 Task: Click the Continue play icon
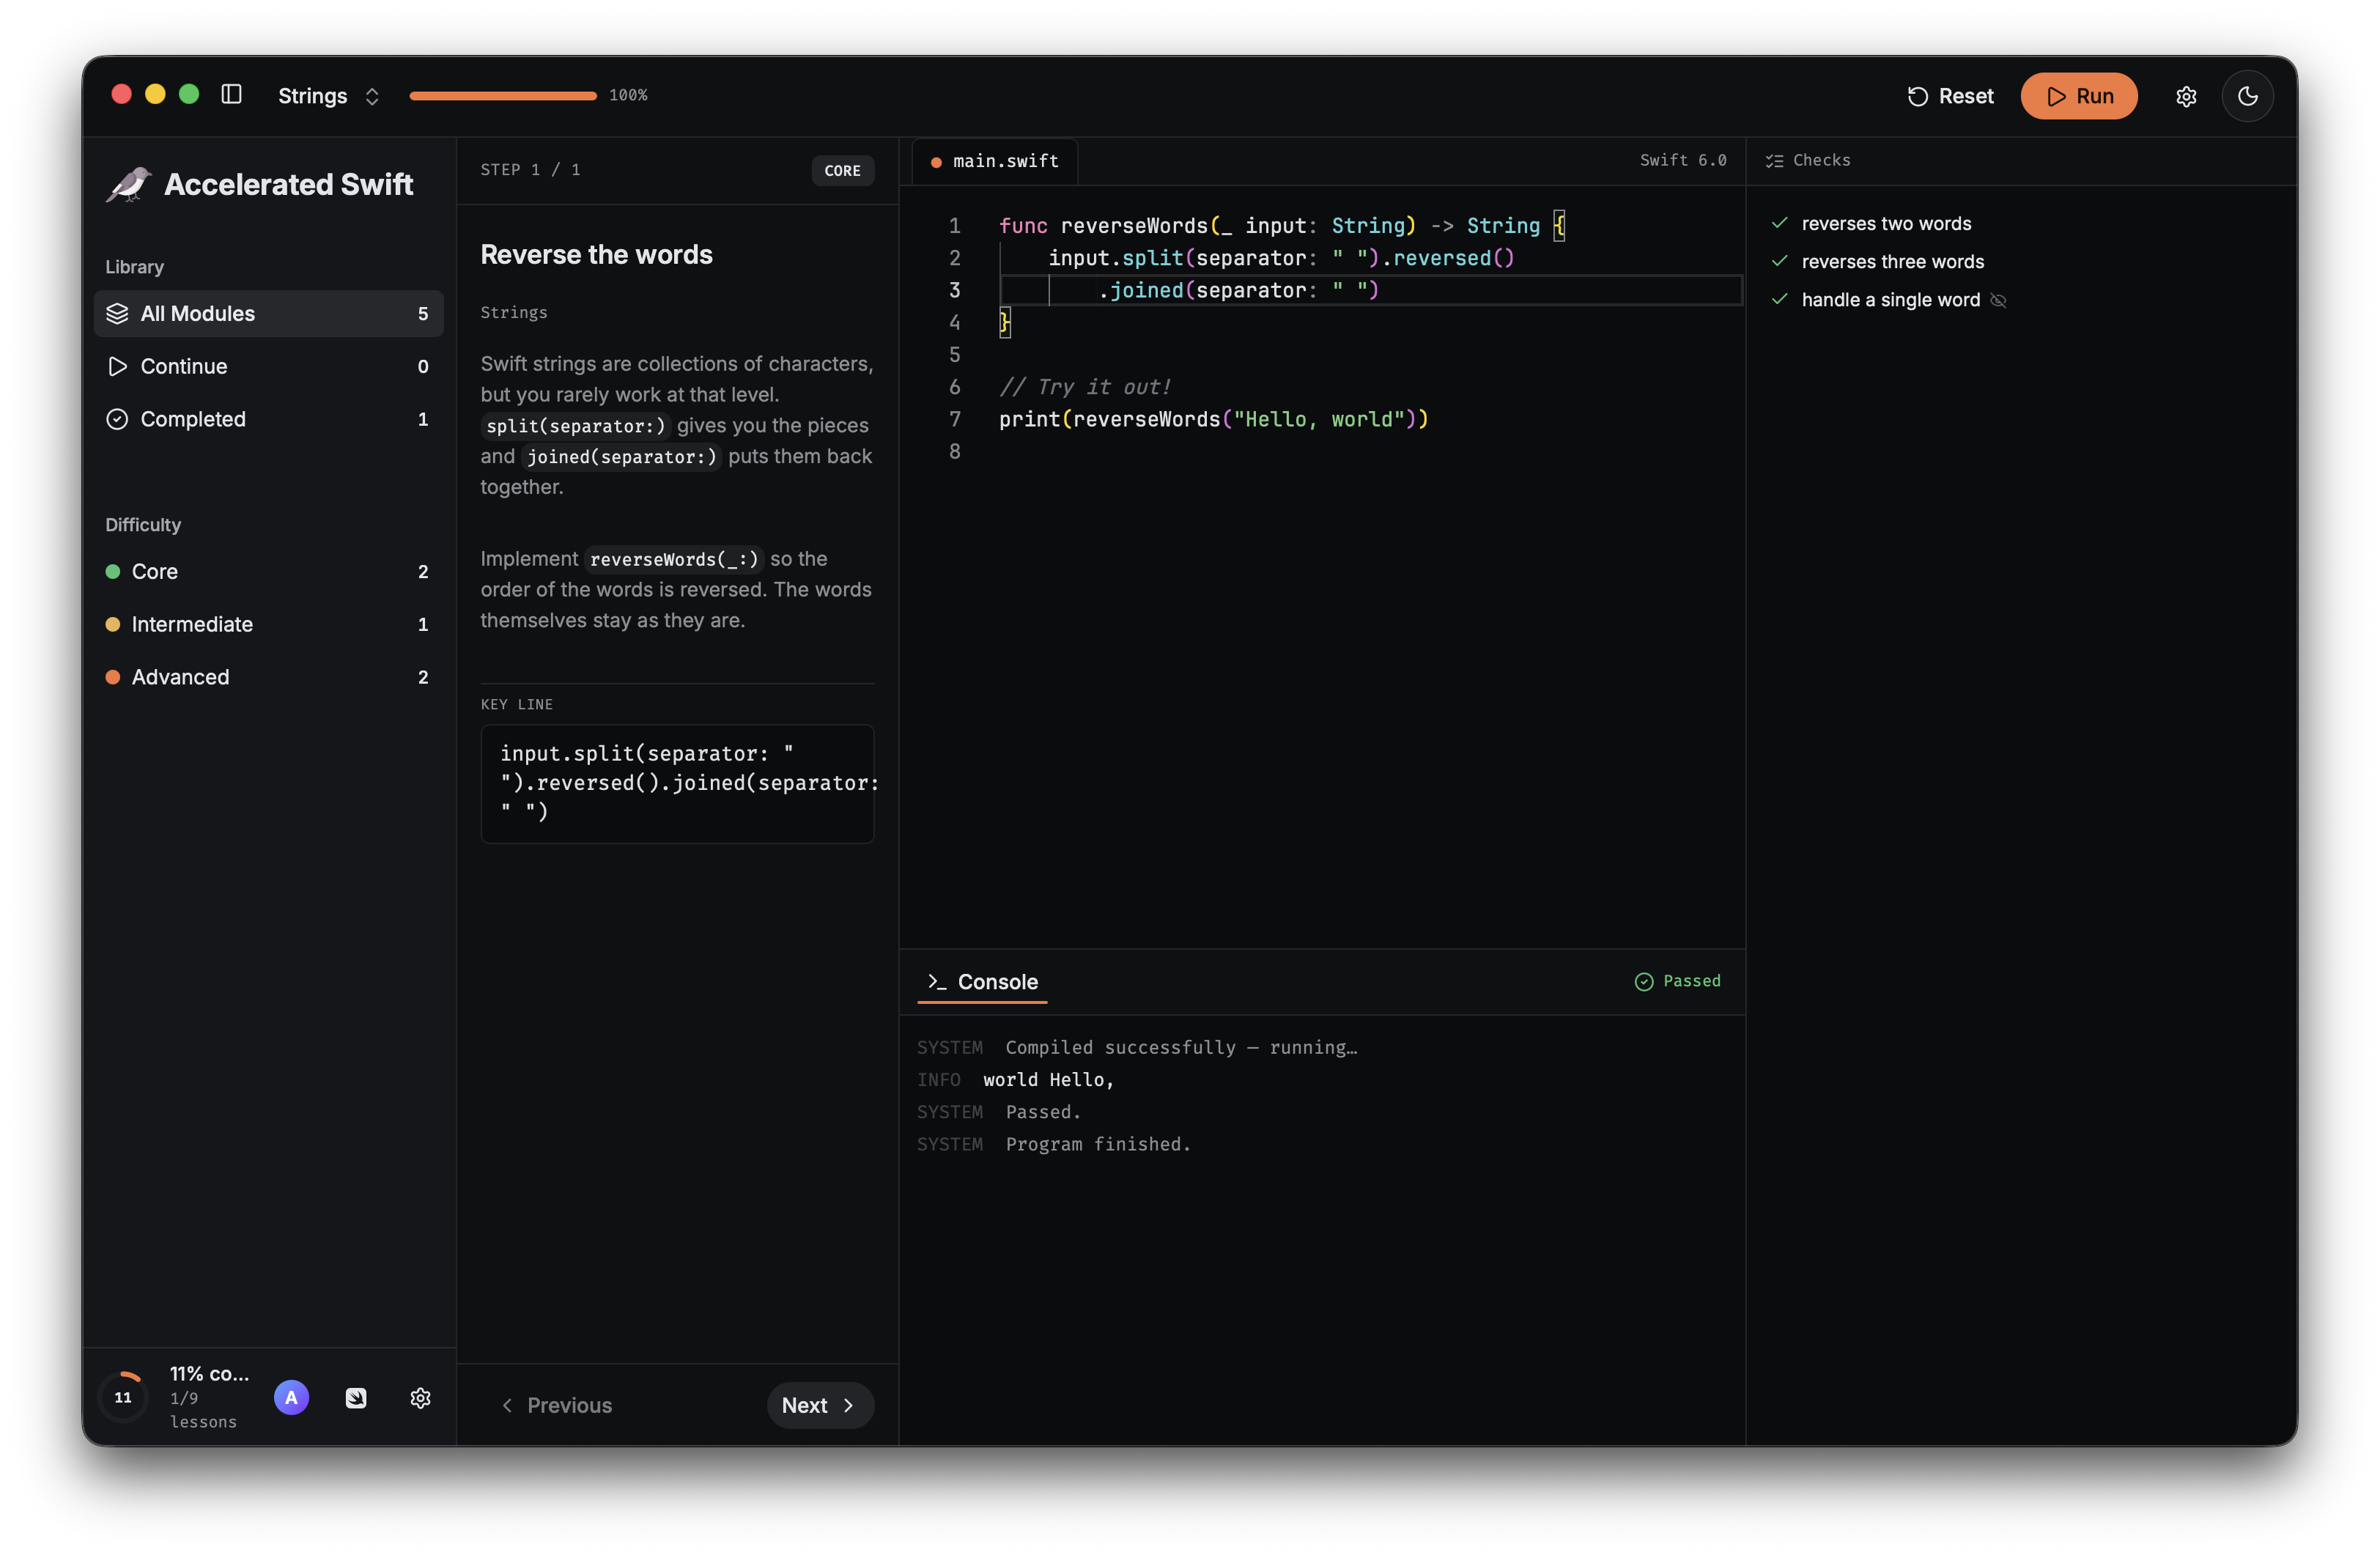click(117, 367)
